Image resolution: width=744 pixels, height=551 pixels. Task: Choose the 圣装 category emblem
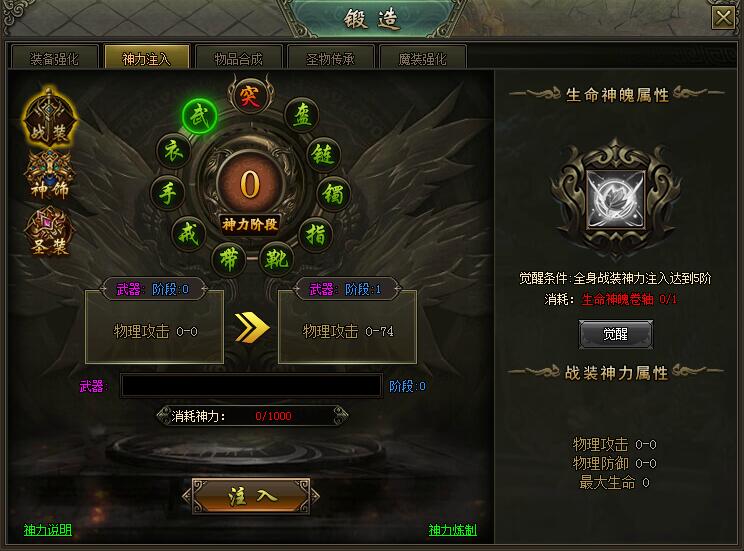point(49,233)
